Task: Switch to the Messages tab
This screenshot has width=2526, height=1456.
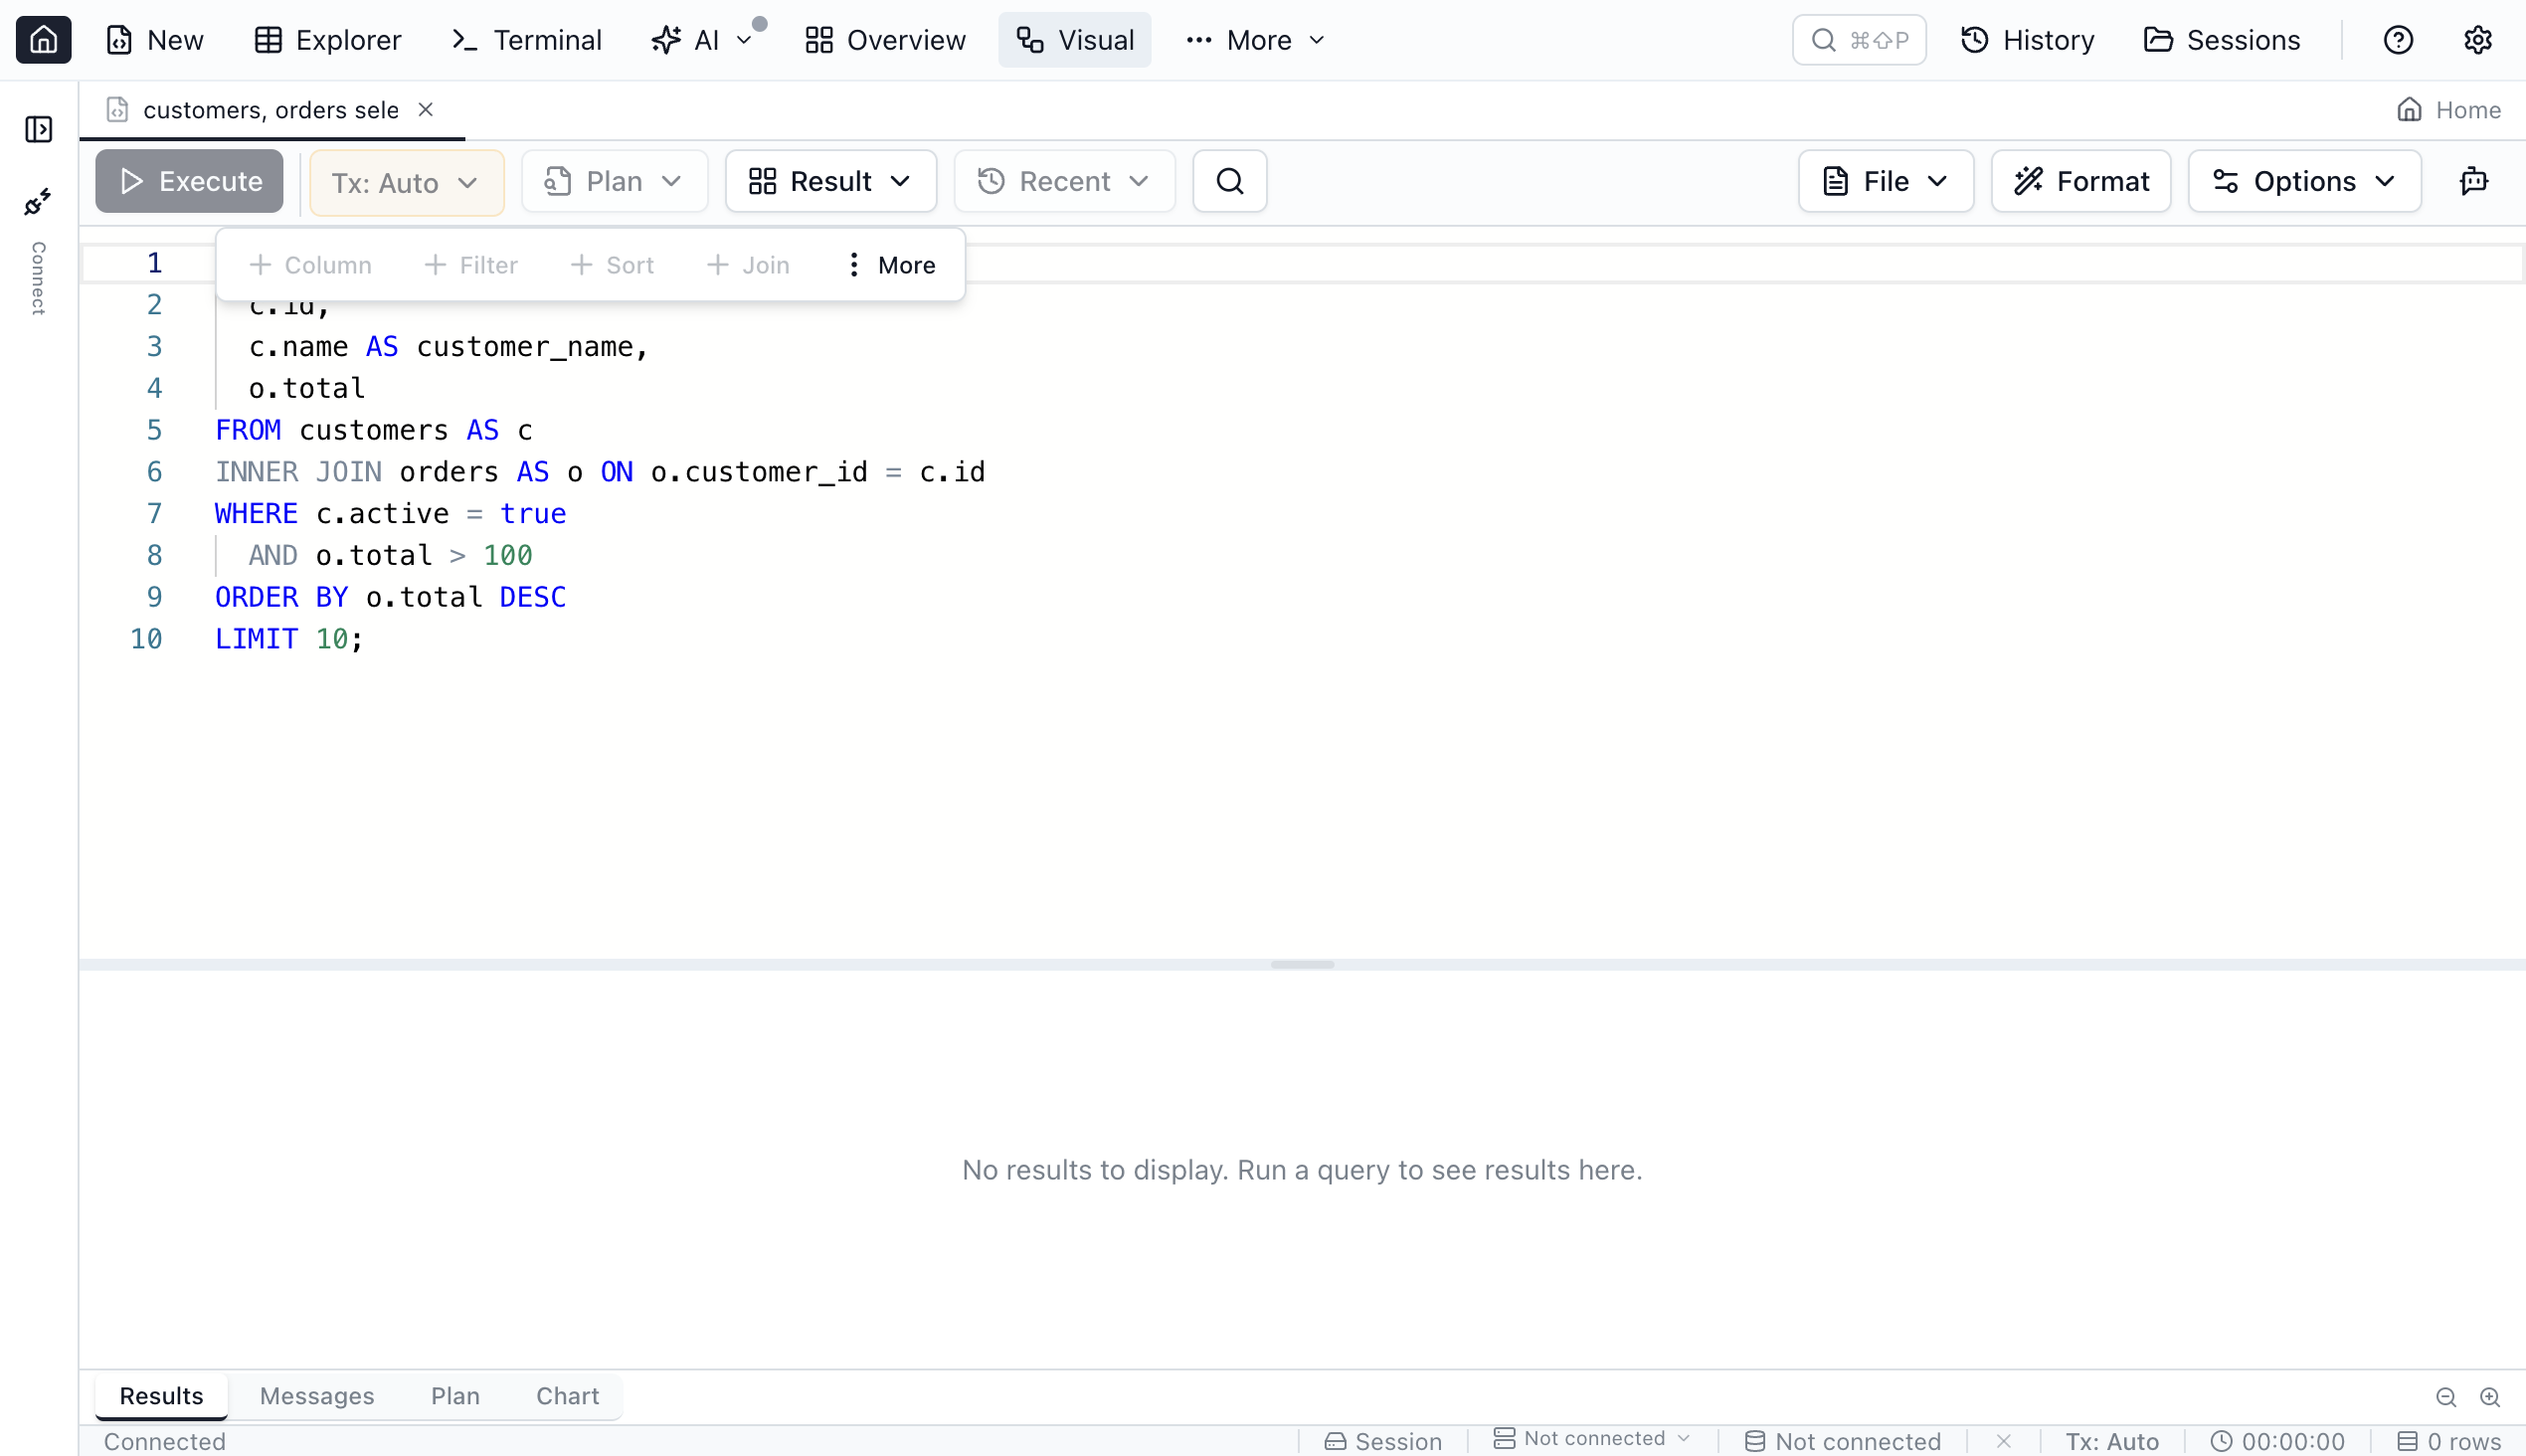Action: [317, 1396]
